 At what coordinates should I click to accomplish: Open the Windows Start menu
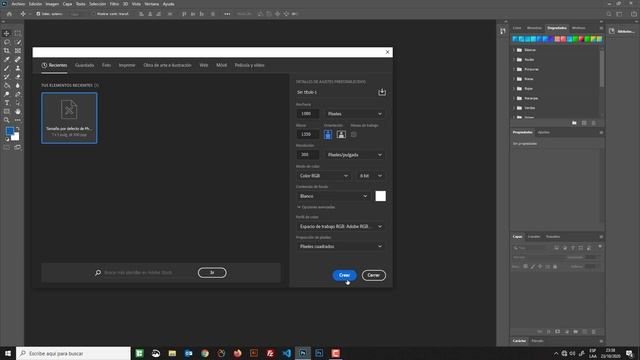click(8, 353)
